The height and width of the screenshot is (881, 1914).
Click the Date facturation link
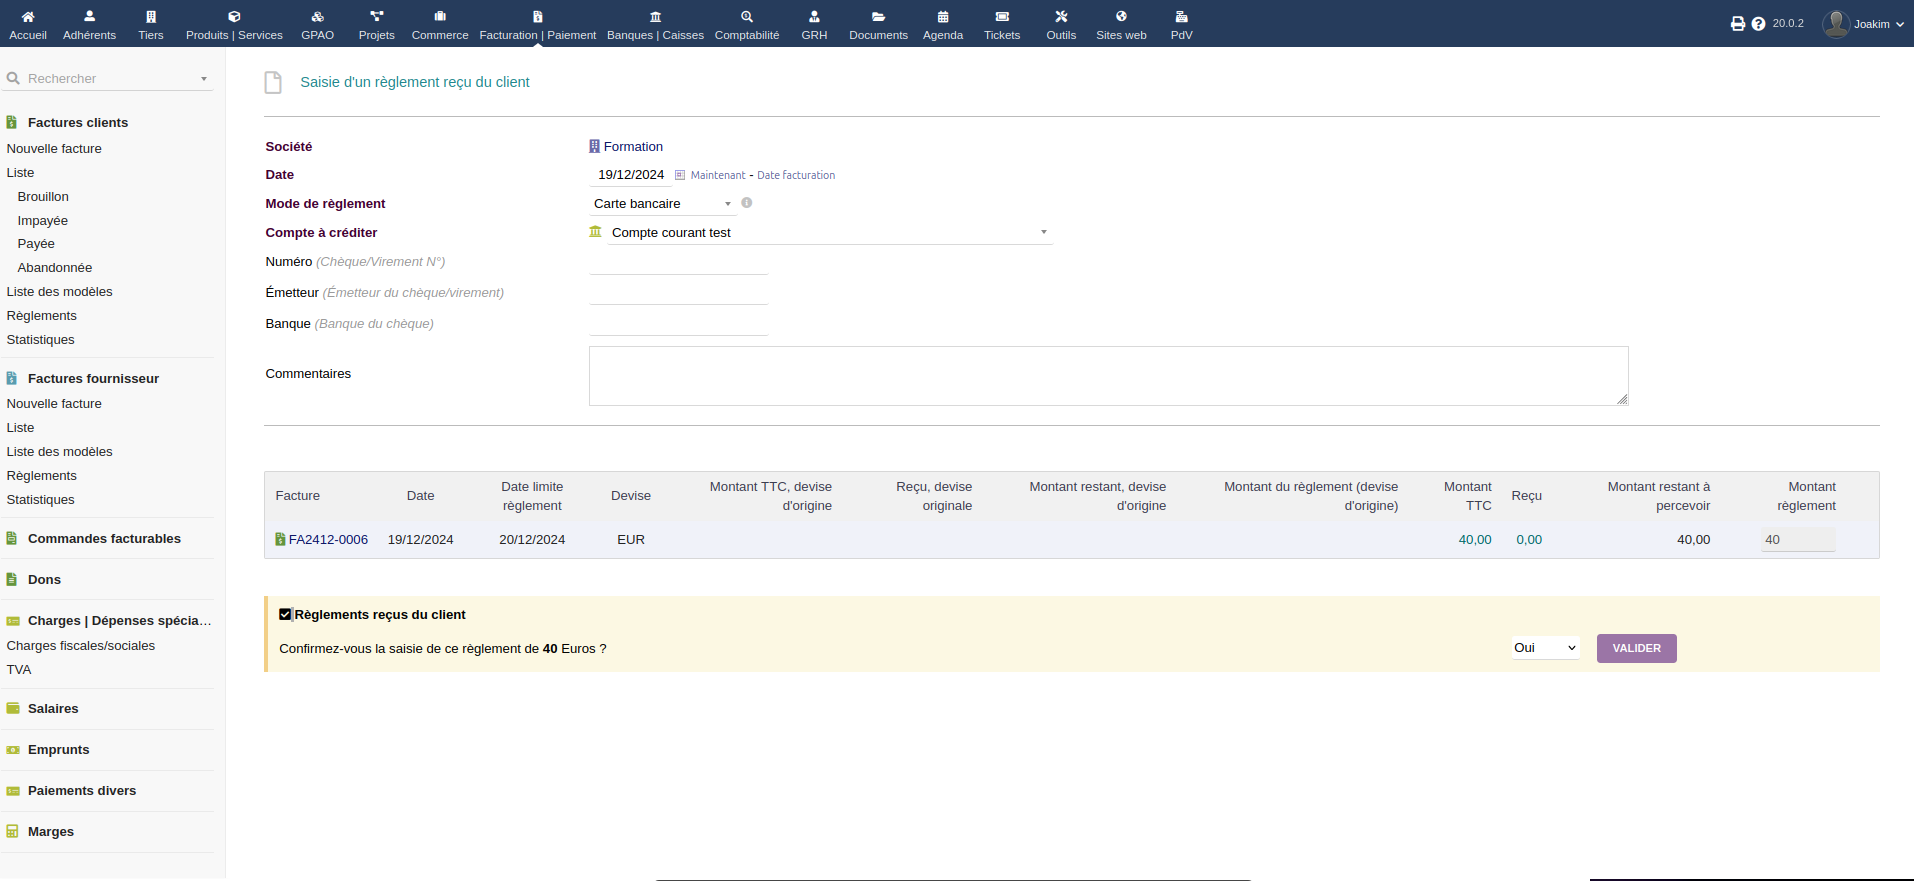pos(796,175)
